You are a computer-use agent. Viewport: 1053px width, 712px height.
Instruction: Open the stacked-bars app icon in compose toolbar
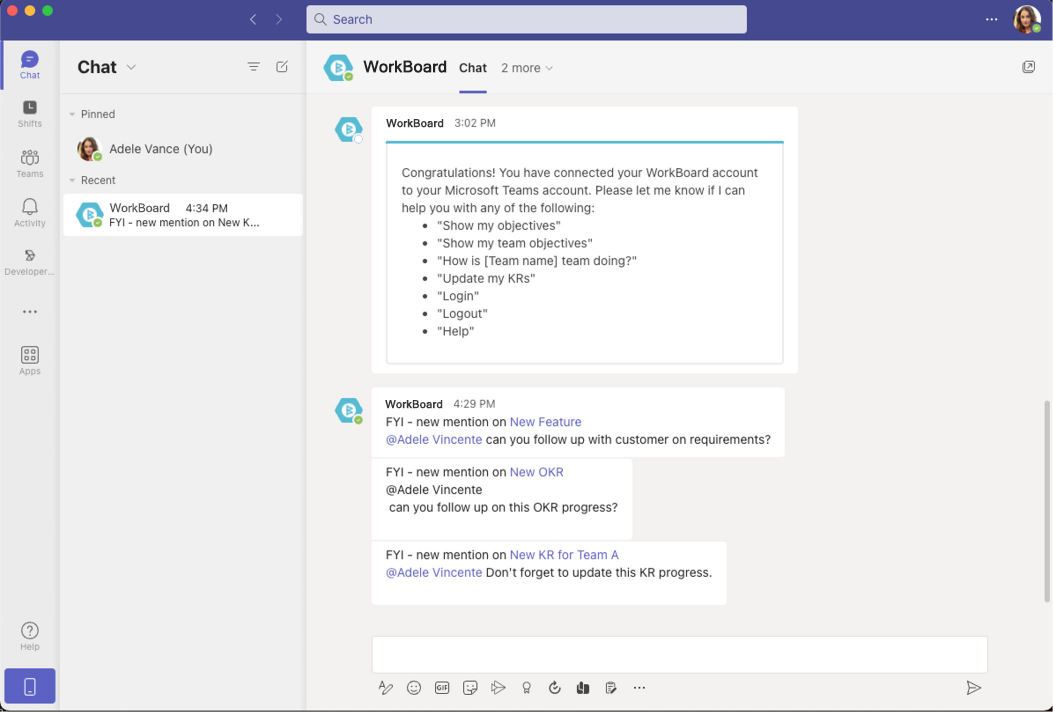coord(583,687)
